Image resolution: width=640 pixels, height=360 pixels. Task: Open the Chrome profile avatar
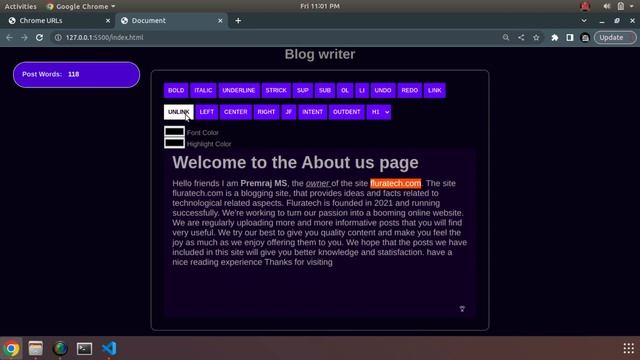click(x=585, y=37)
